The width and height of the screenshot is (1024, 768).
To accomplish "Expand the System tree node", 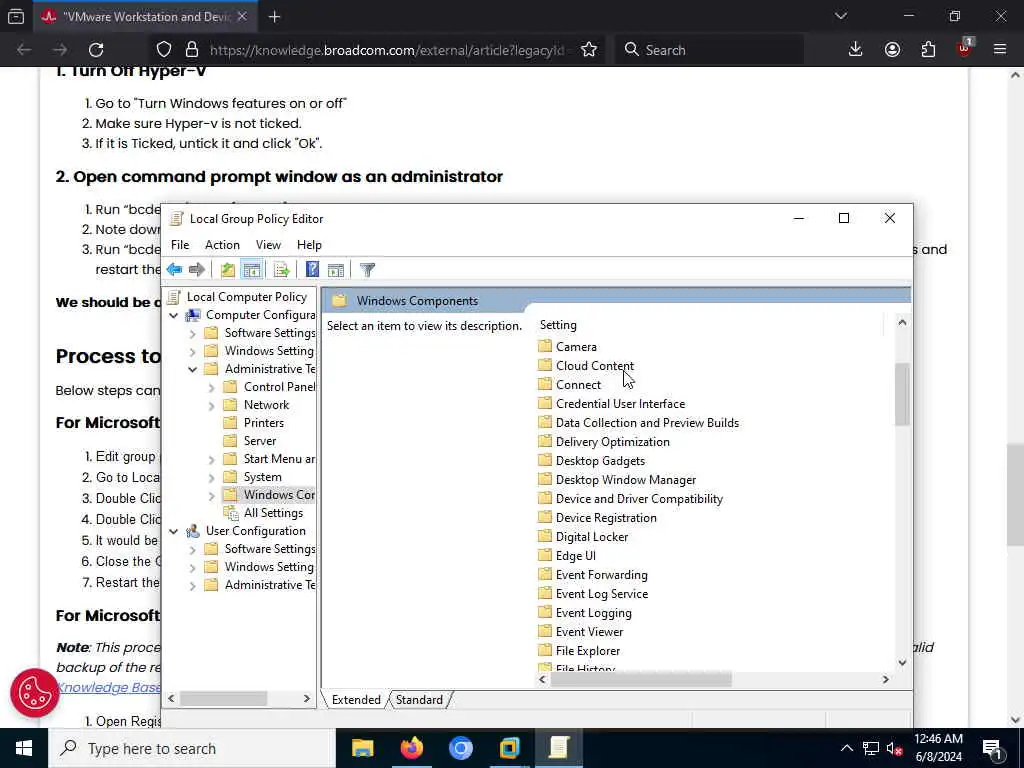I will (x=212, y=478).
